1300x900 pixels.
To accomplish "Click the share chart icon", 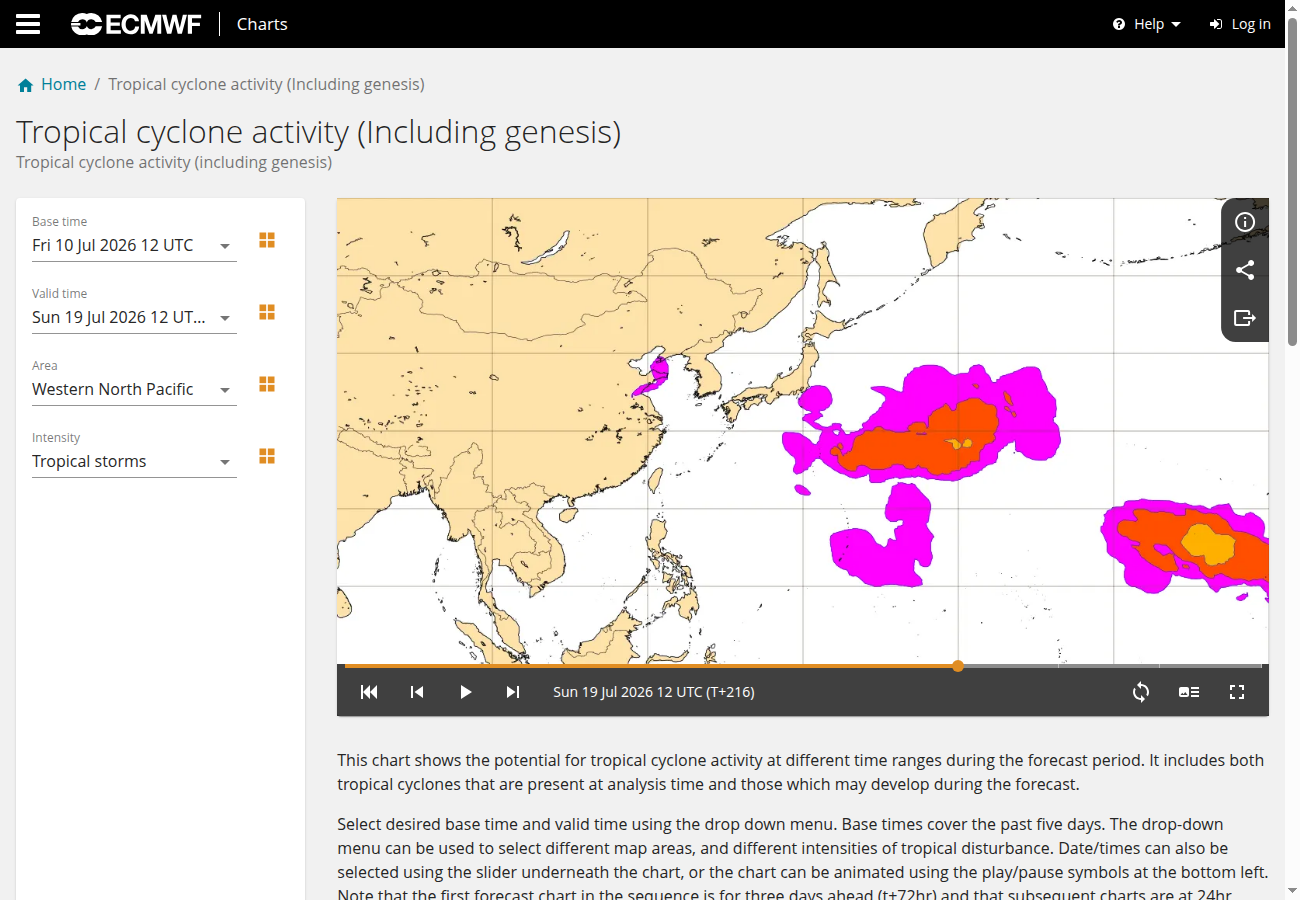I will click(x=1245, y=270).
